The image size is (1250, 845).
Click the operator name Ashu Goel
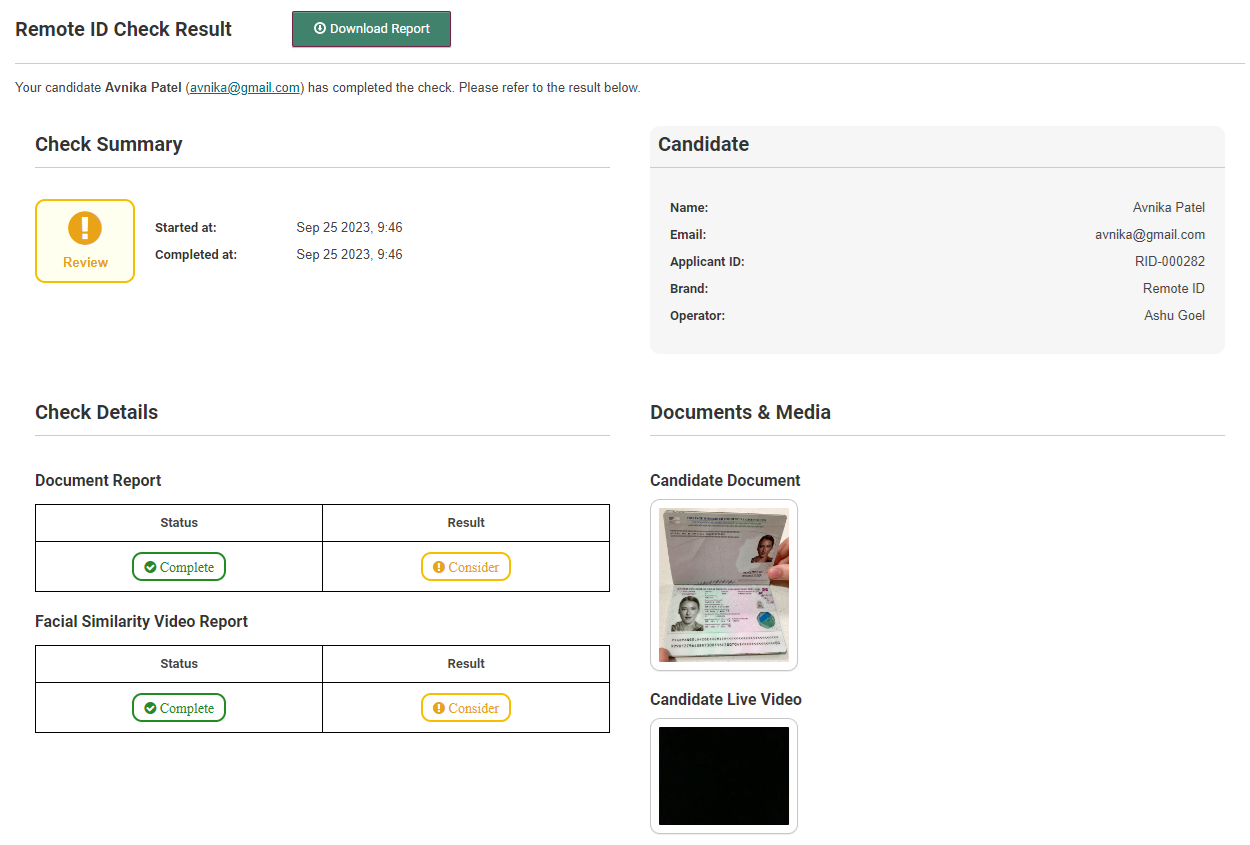tap(1174, 316)
